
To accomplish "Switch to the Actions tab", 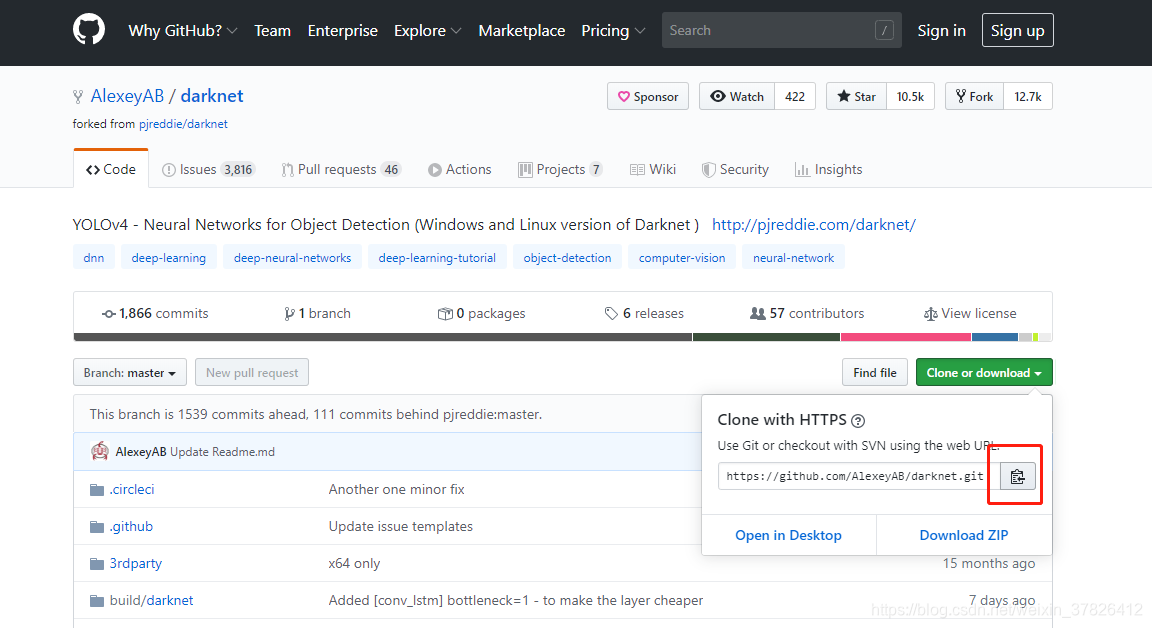I will tap(460, 169).
